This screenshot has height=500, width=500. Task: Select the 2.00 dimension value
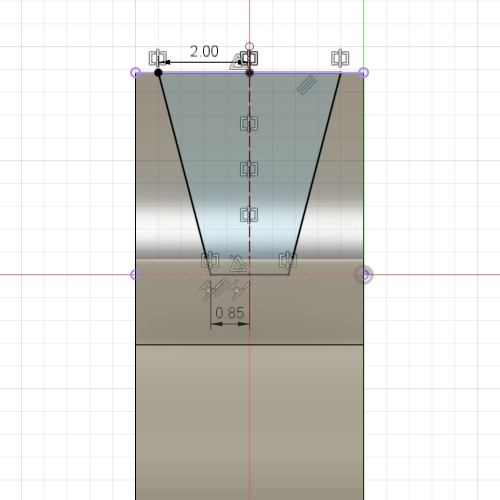click(204, 51)
